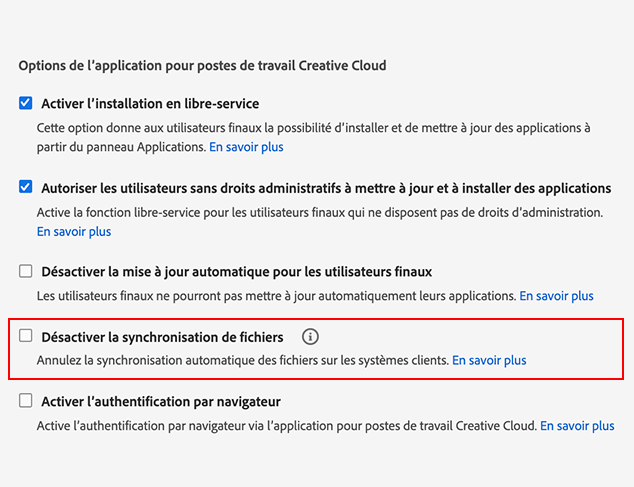Image resolution: width=634 pixels, height=487 pixels.
Task: Click the "Options de l'application pour postes" heading
Action: tap(202, 65)
